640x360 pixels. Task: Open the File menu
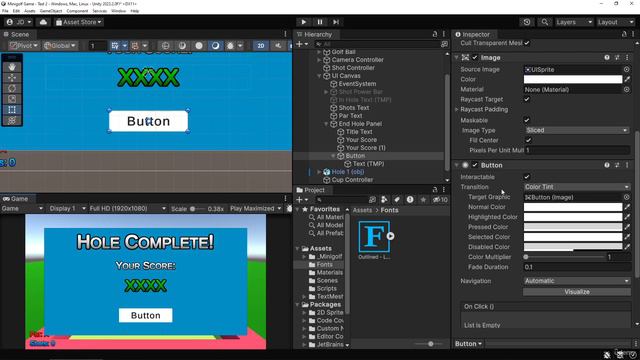pos(5,11)
